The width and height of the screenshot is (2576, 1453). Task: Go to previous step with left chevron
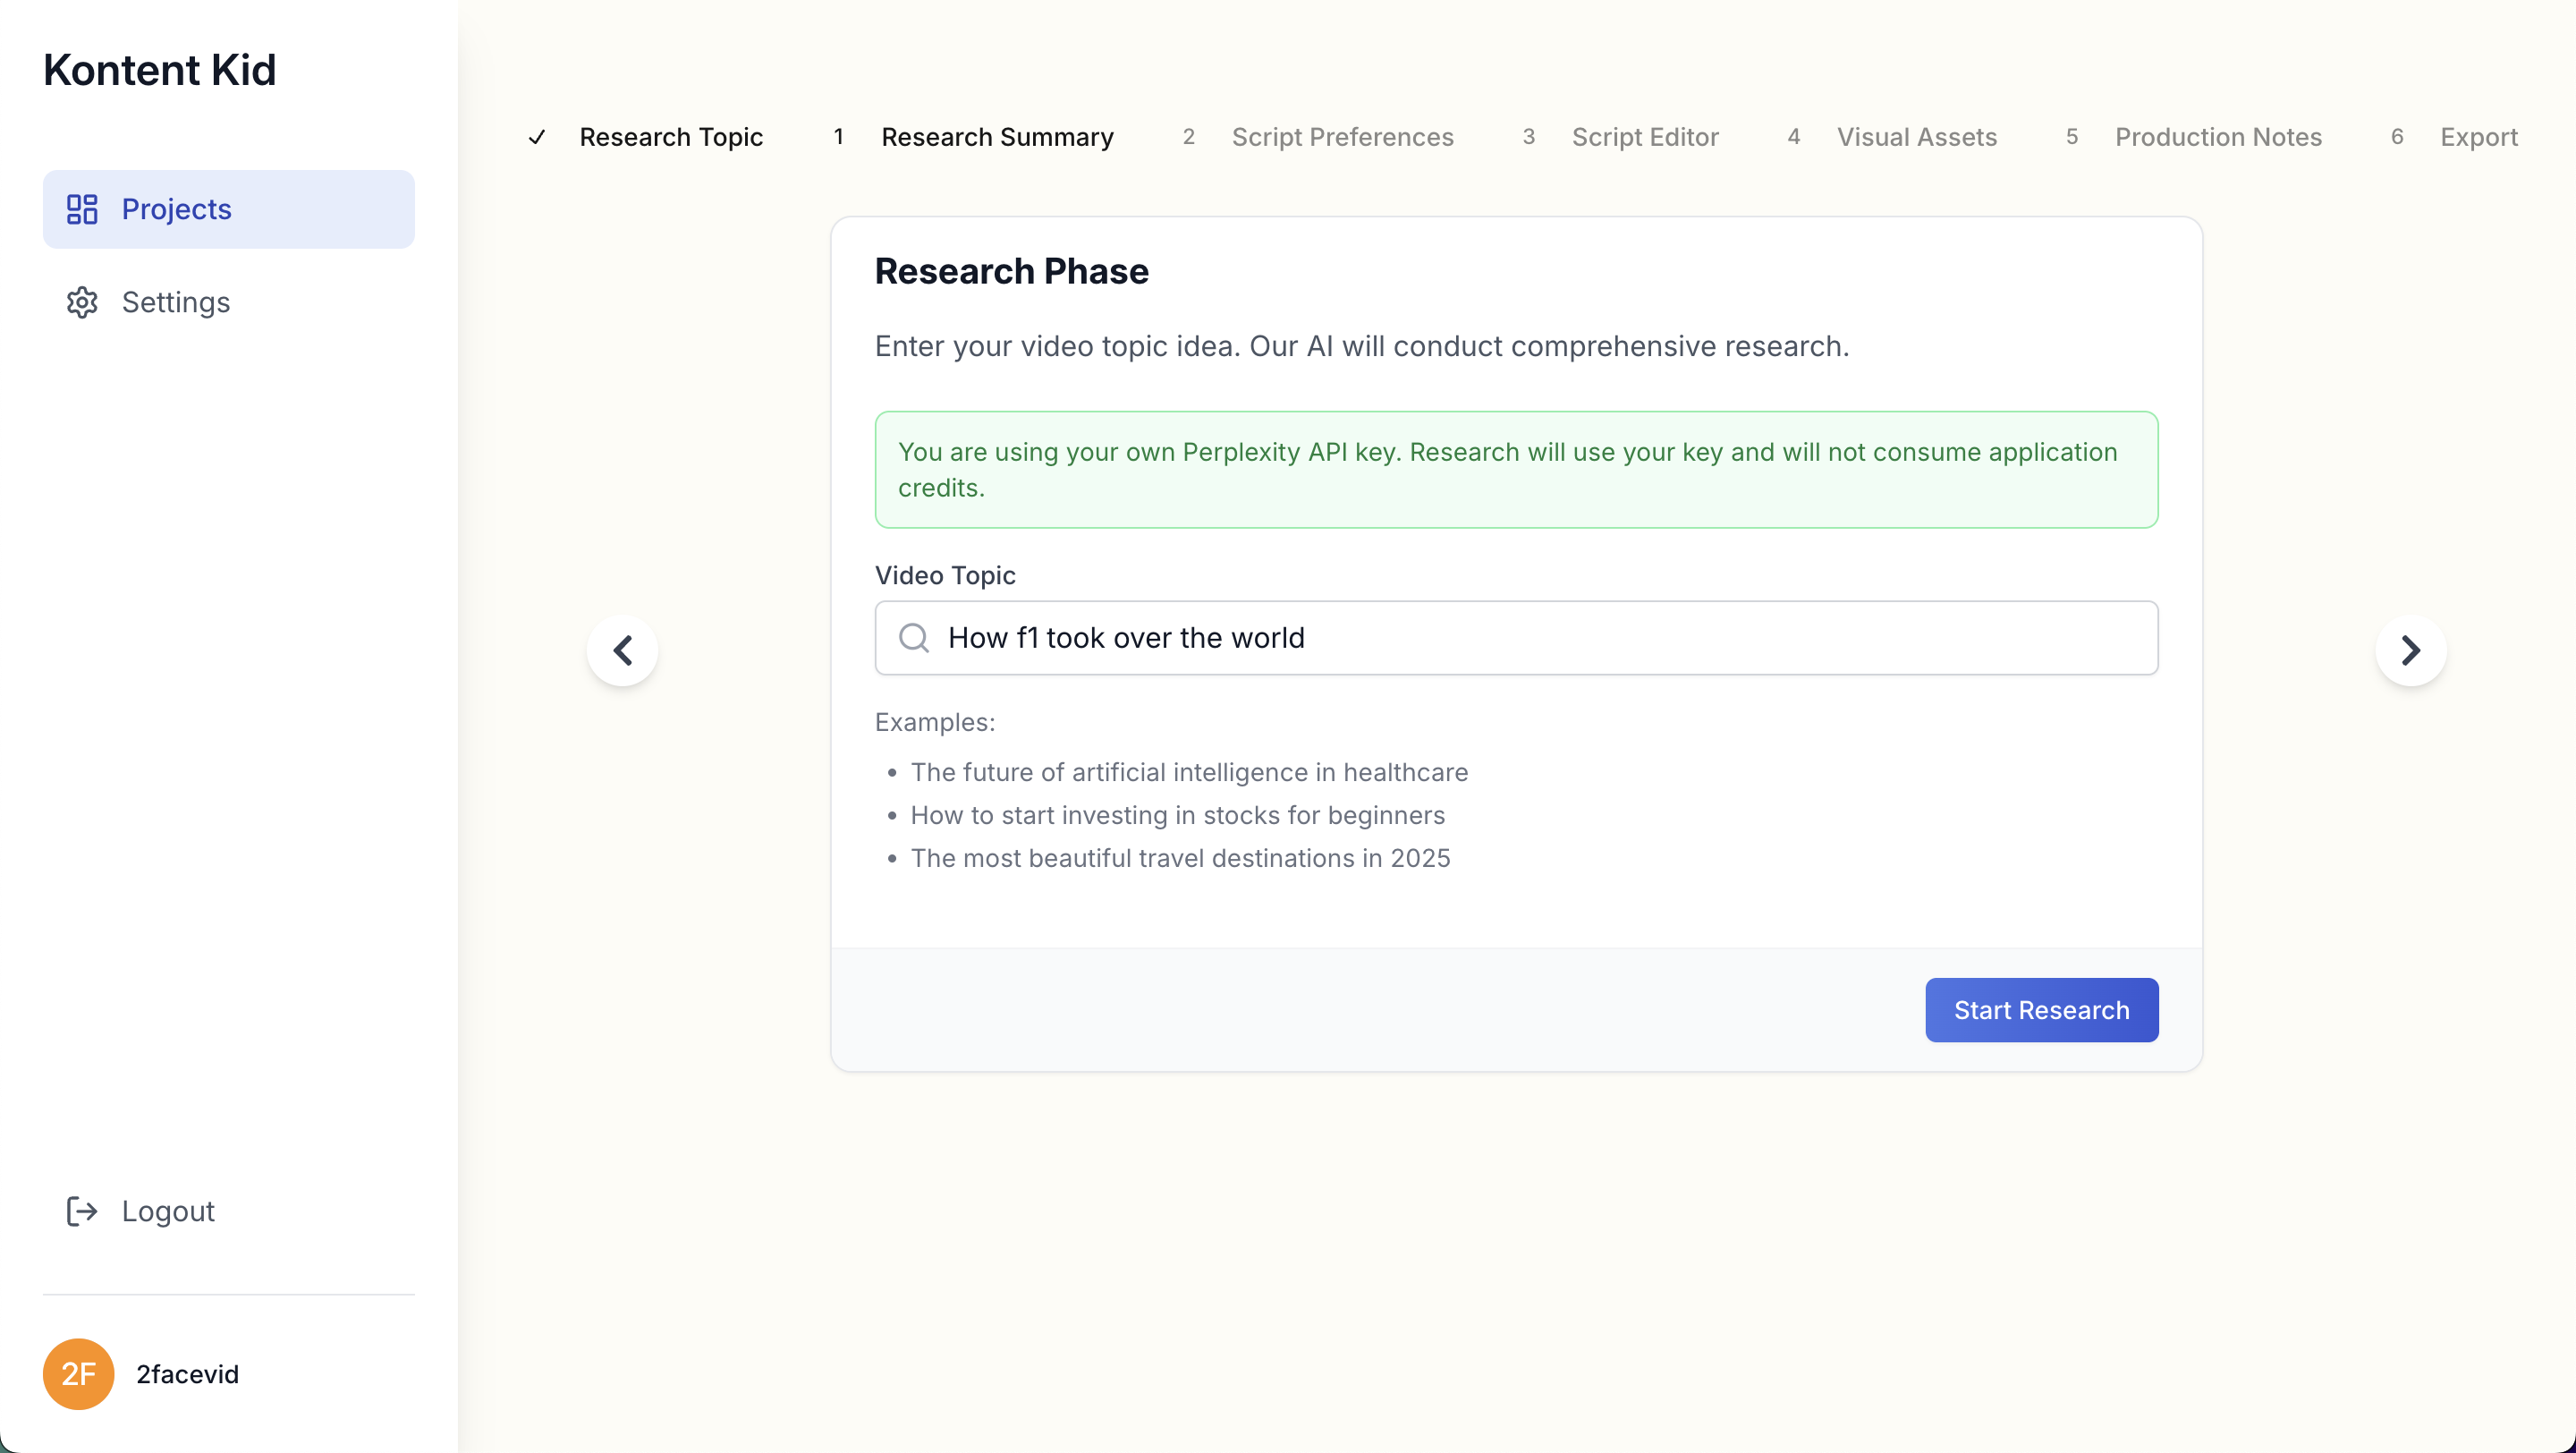pos(622,651)
